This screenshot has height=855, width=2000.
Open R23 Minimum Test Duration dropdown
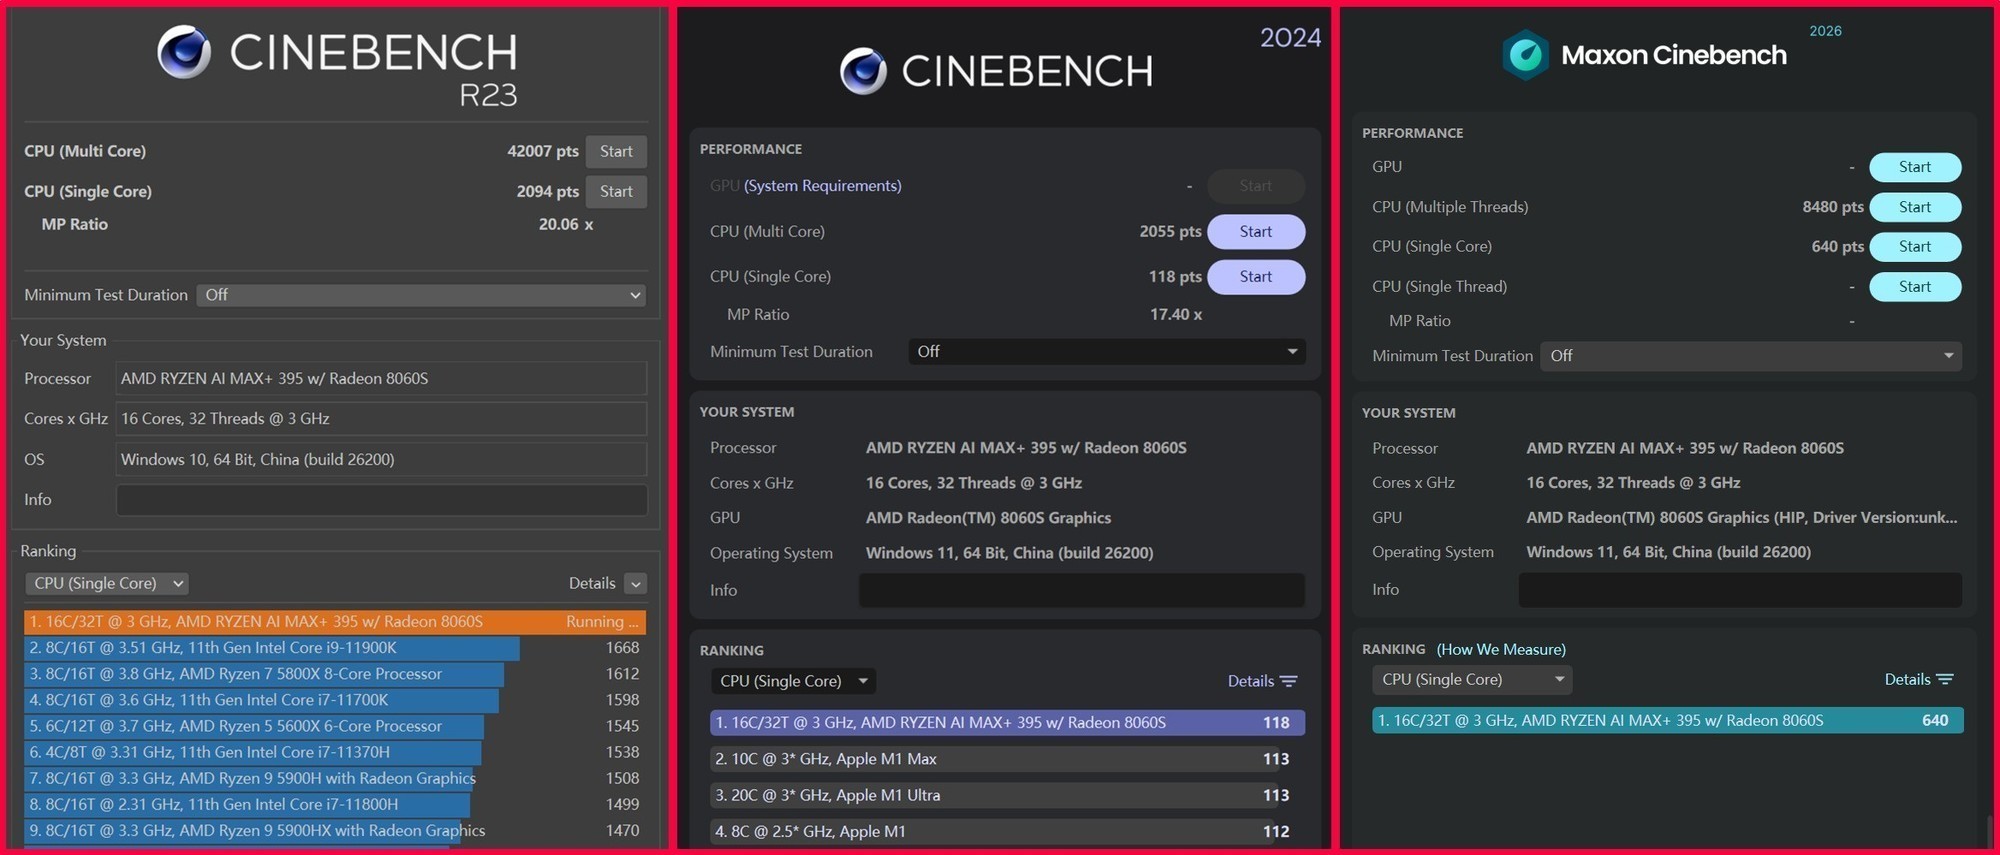[421, 295]
